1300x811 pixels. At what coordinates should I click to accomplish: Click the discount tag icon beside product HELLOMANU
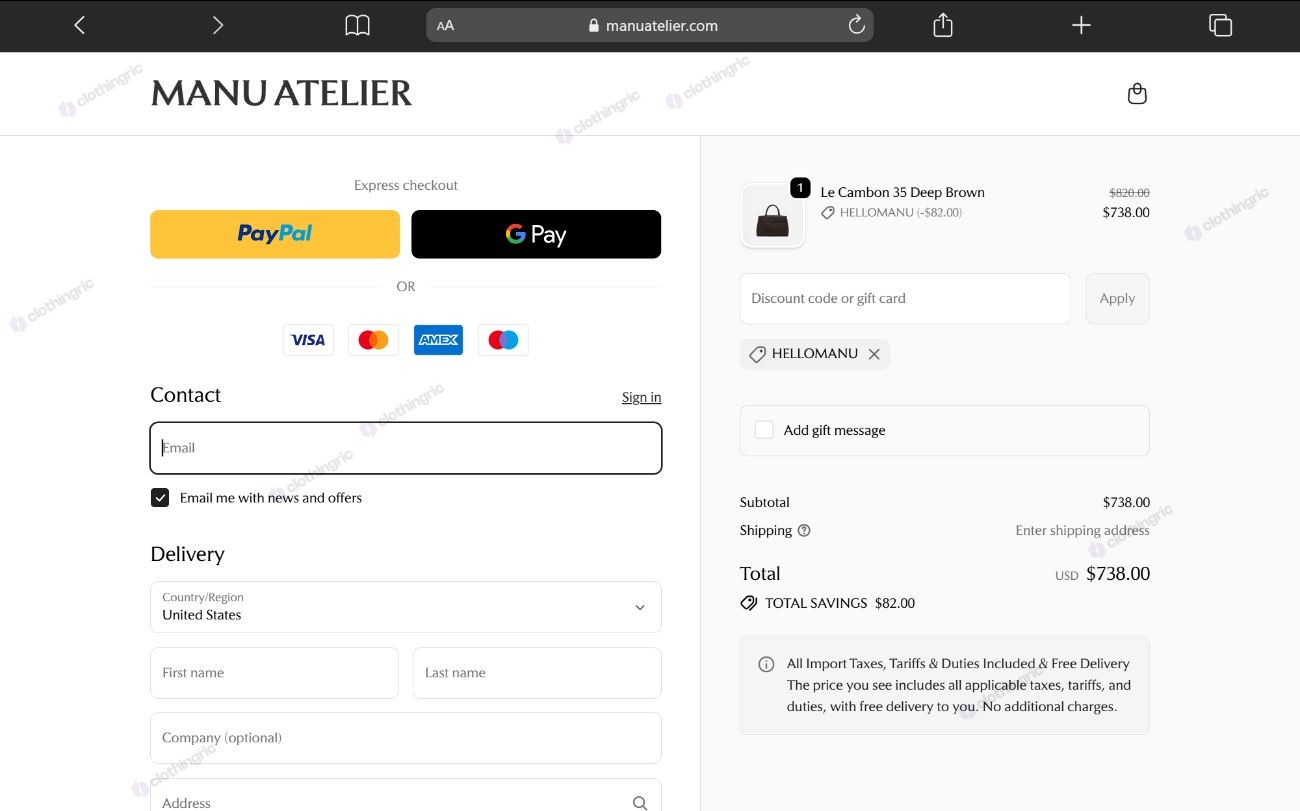click(x=828, y=213)
